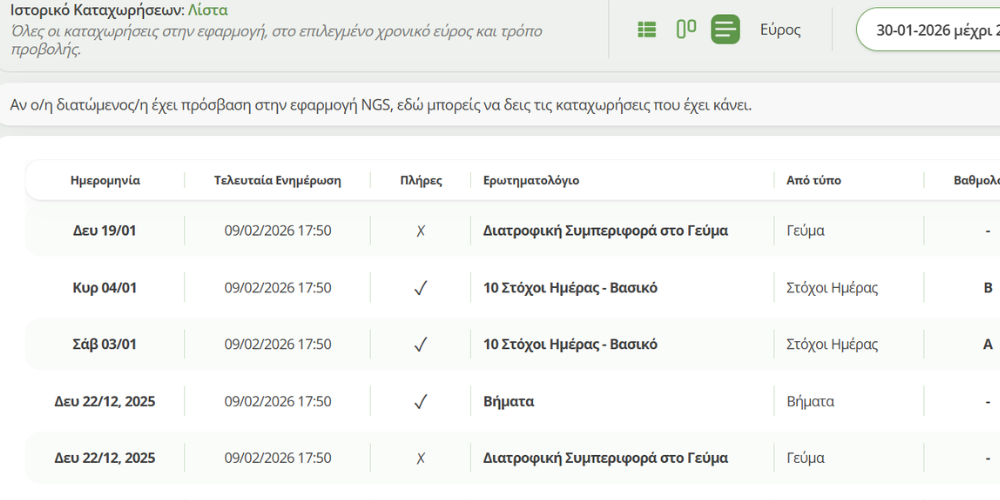Open the Διατροφική Συμπεριφορά στο Γεύμα entry for Δευ 19/01
The width and height of the screenshot is (1000, 500).
[605, 231]
